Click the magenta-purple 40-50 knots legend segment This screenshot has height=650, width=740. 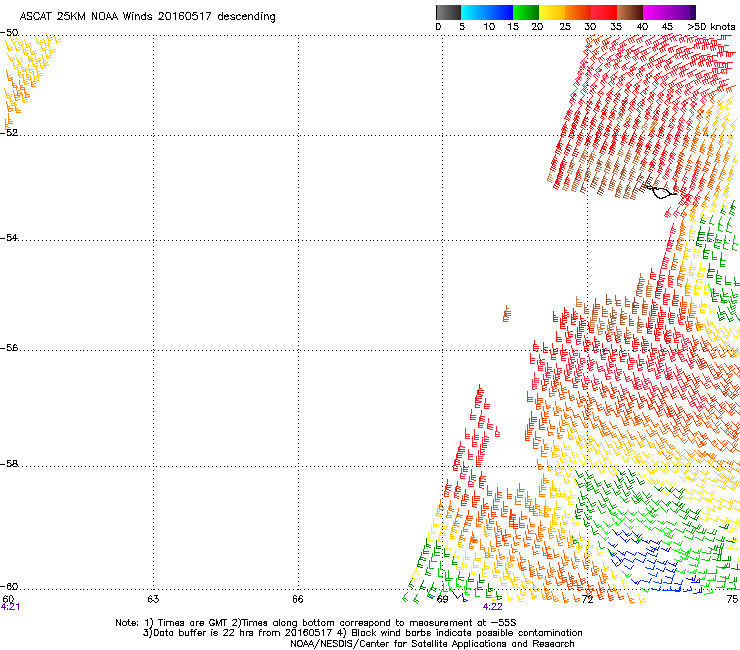click(669, 12)
